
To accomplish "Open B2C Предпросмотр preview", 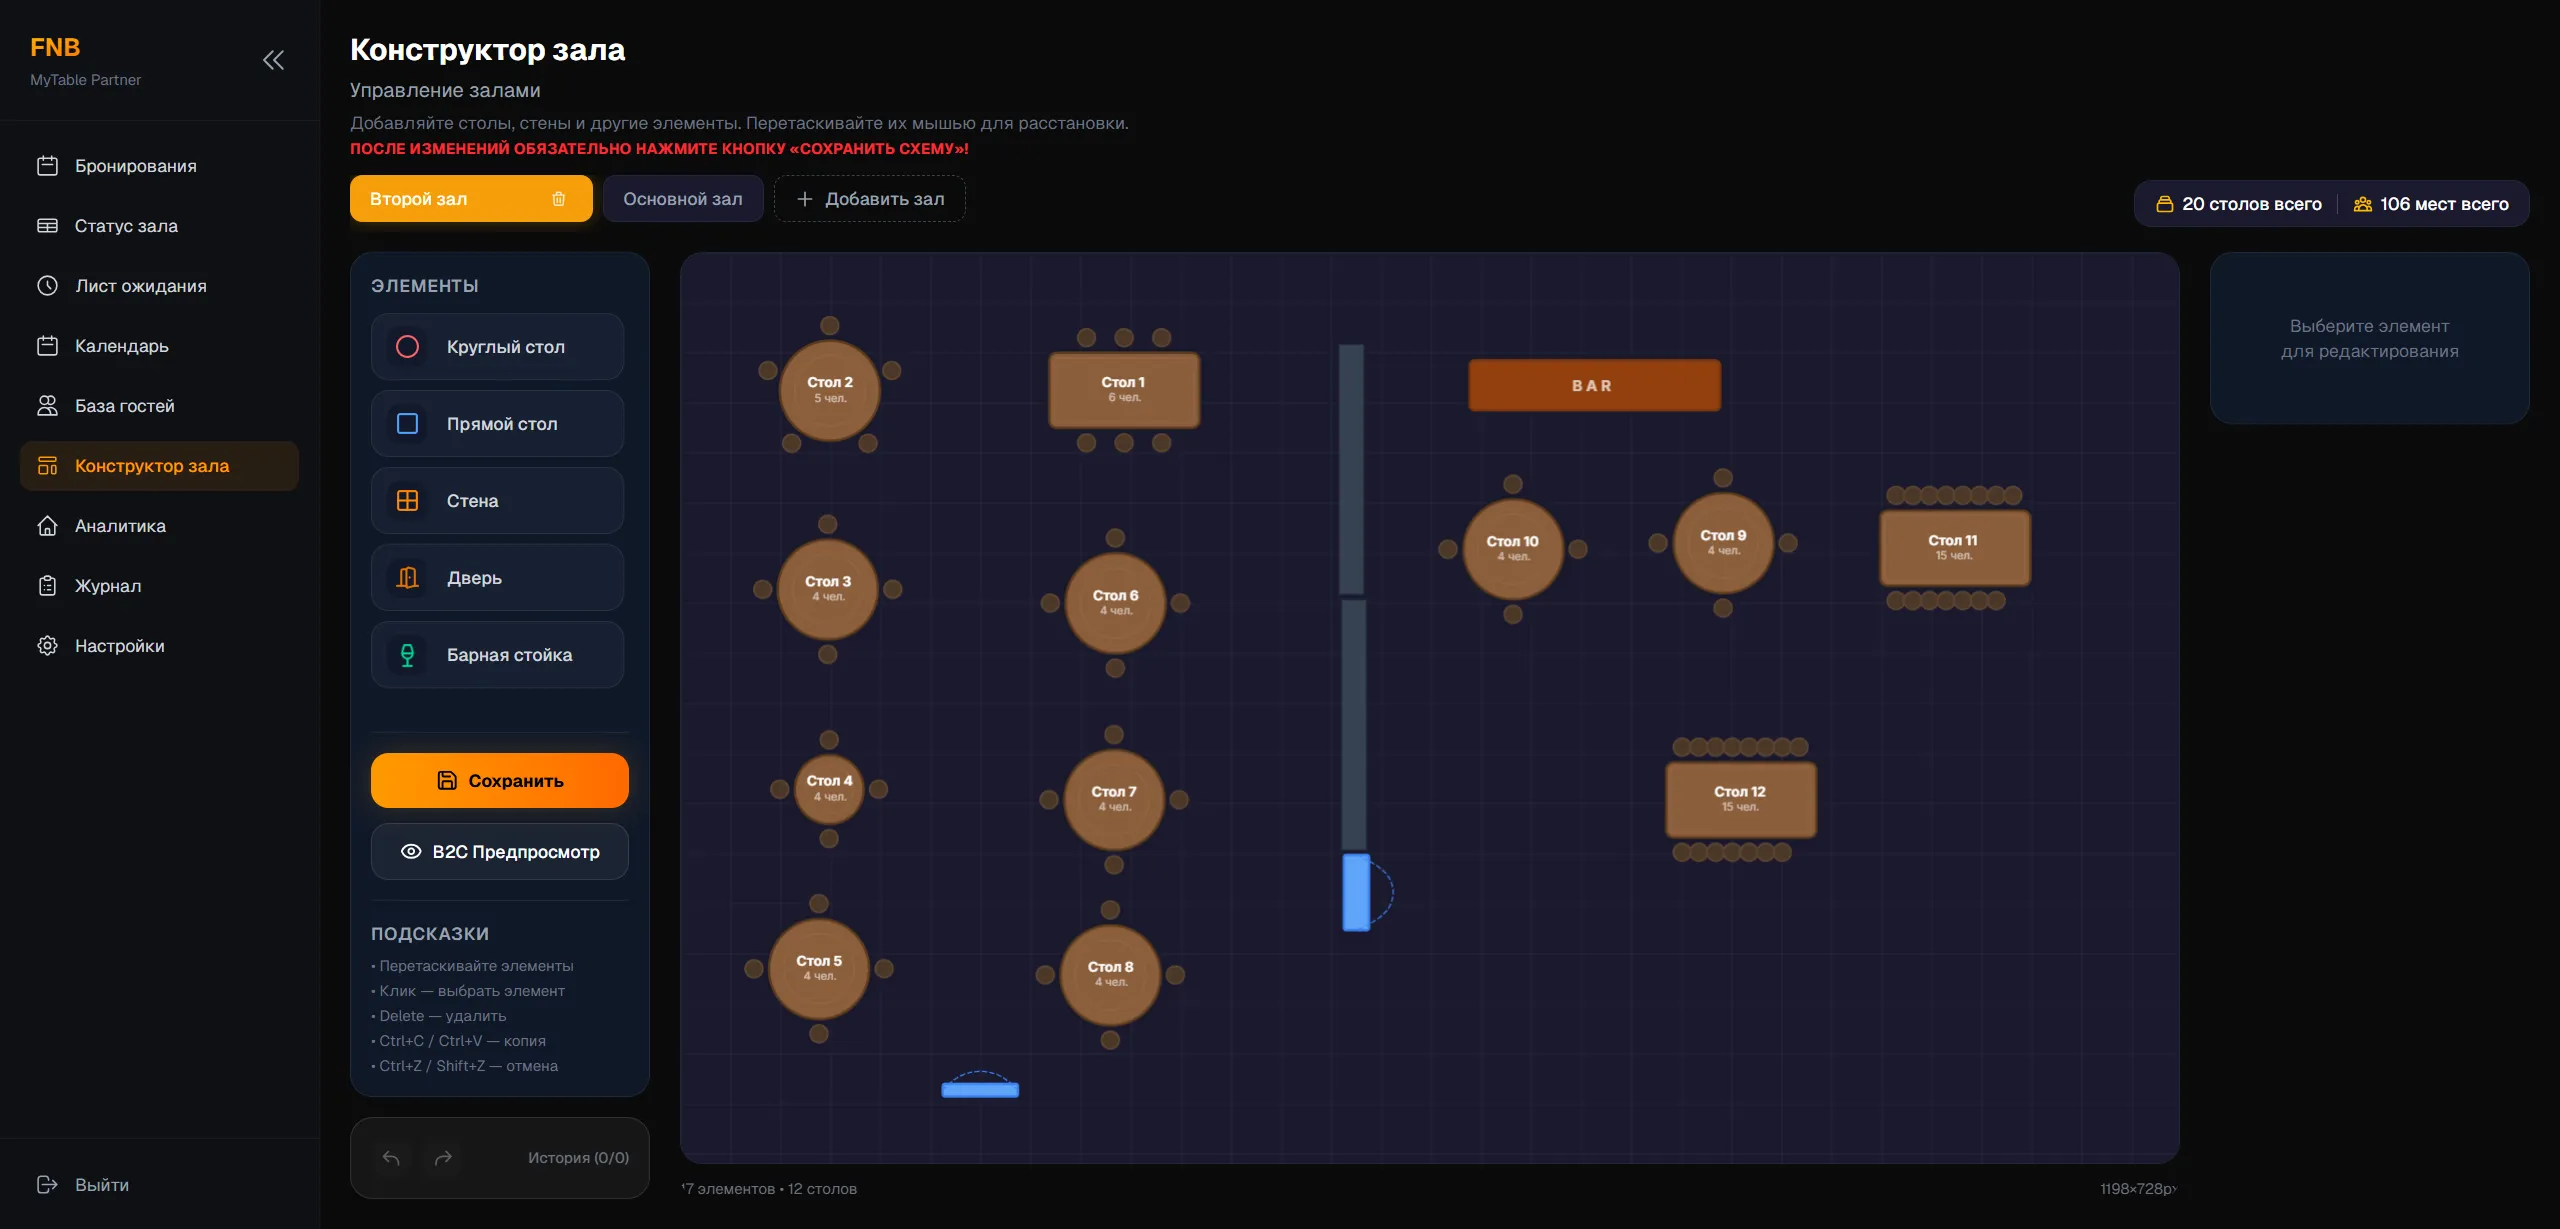I will 499,852.
